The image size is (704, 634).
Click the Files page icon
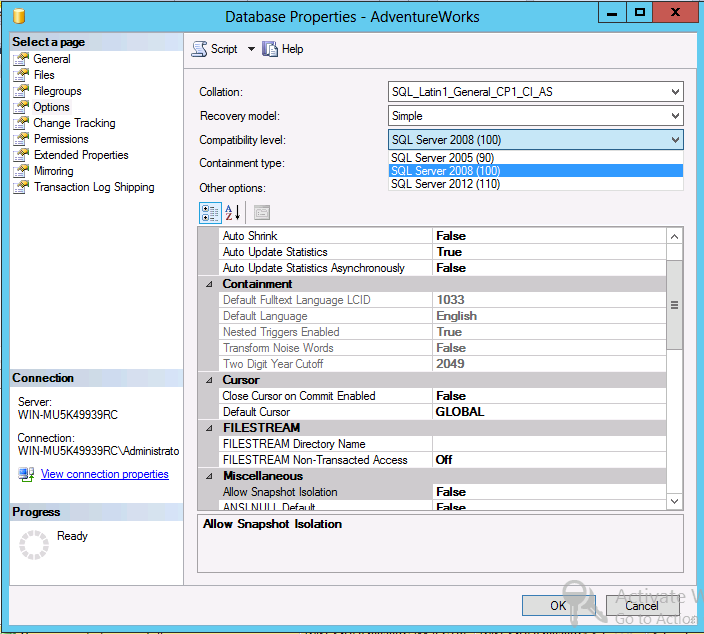coord(21,75)
